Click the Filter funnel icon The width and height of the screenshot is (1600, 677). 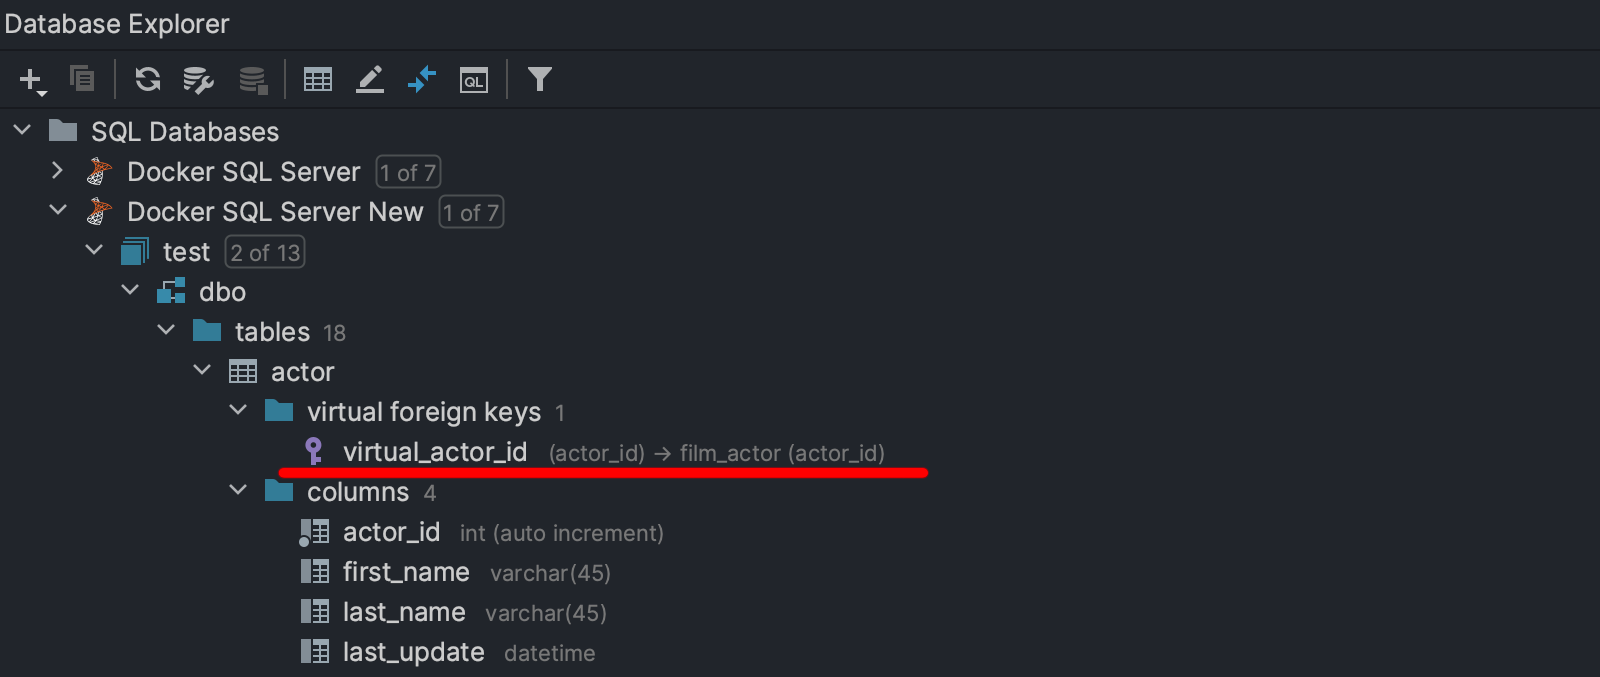(x=540, y=79)
